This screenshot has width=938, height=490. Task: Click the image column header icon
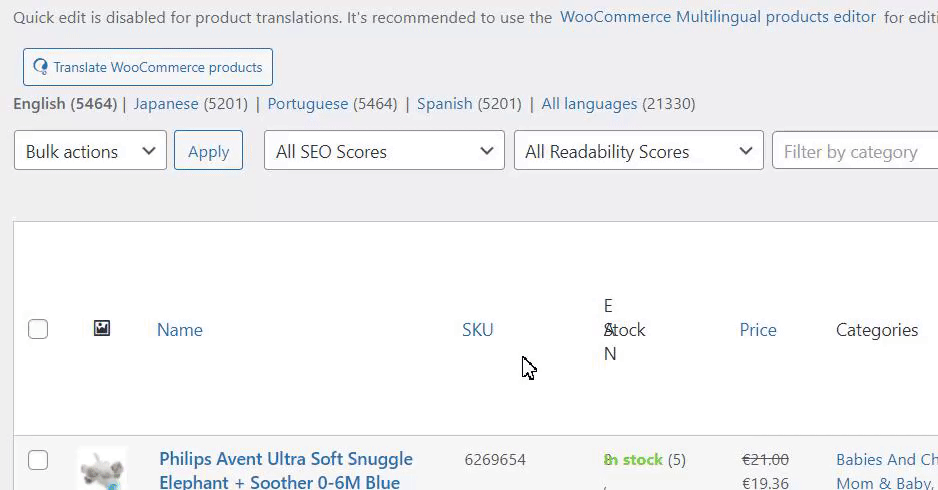click(x=101, y=328)
